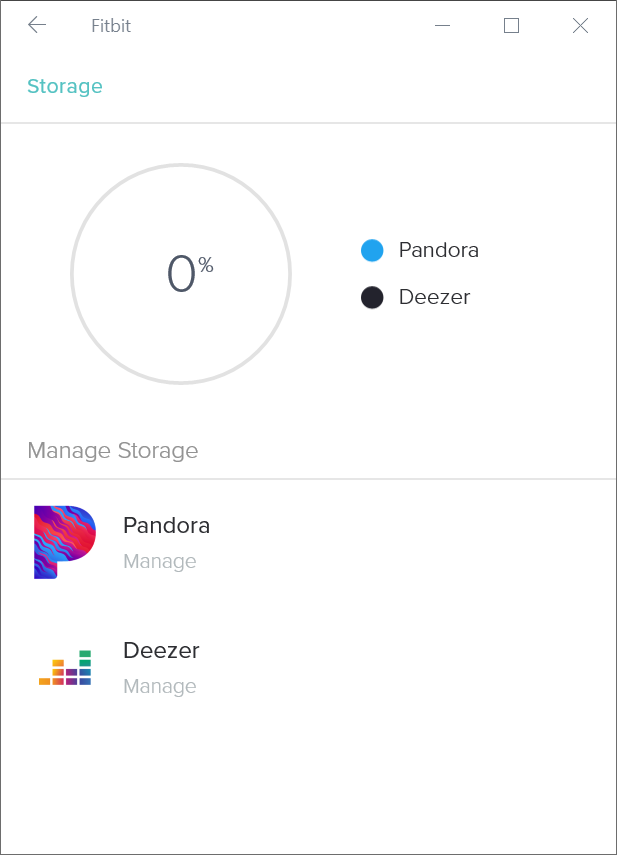Open the Deezer equalizer logo icon

(65, 667)
